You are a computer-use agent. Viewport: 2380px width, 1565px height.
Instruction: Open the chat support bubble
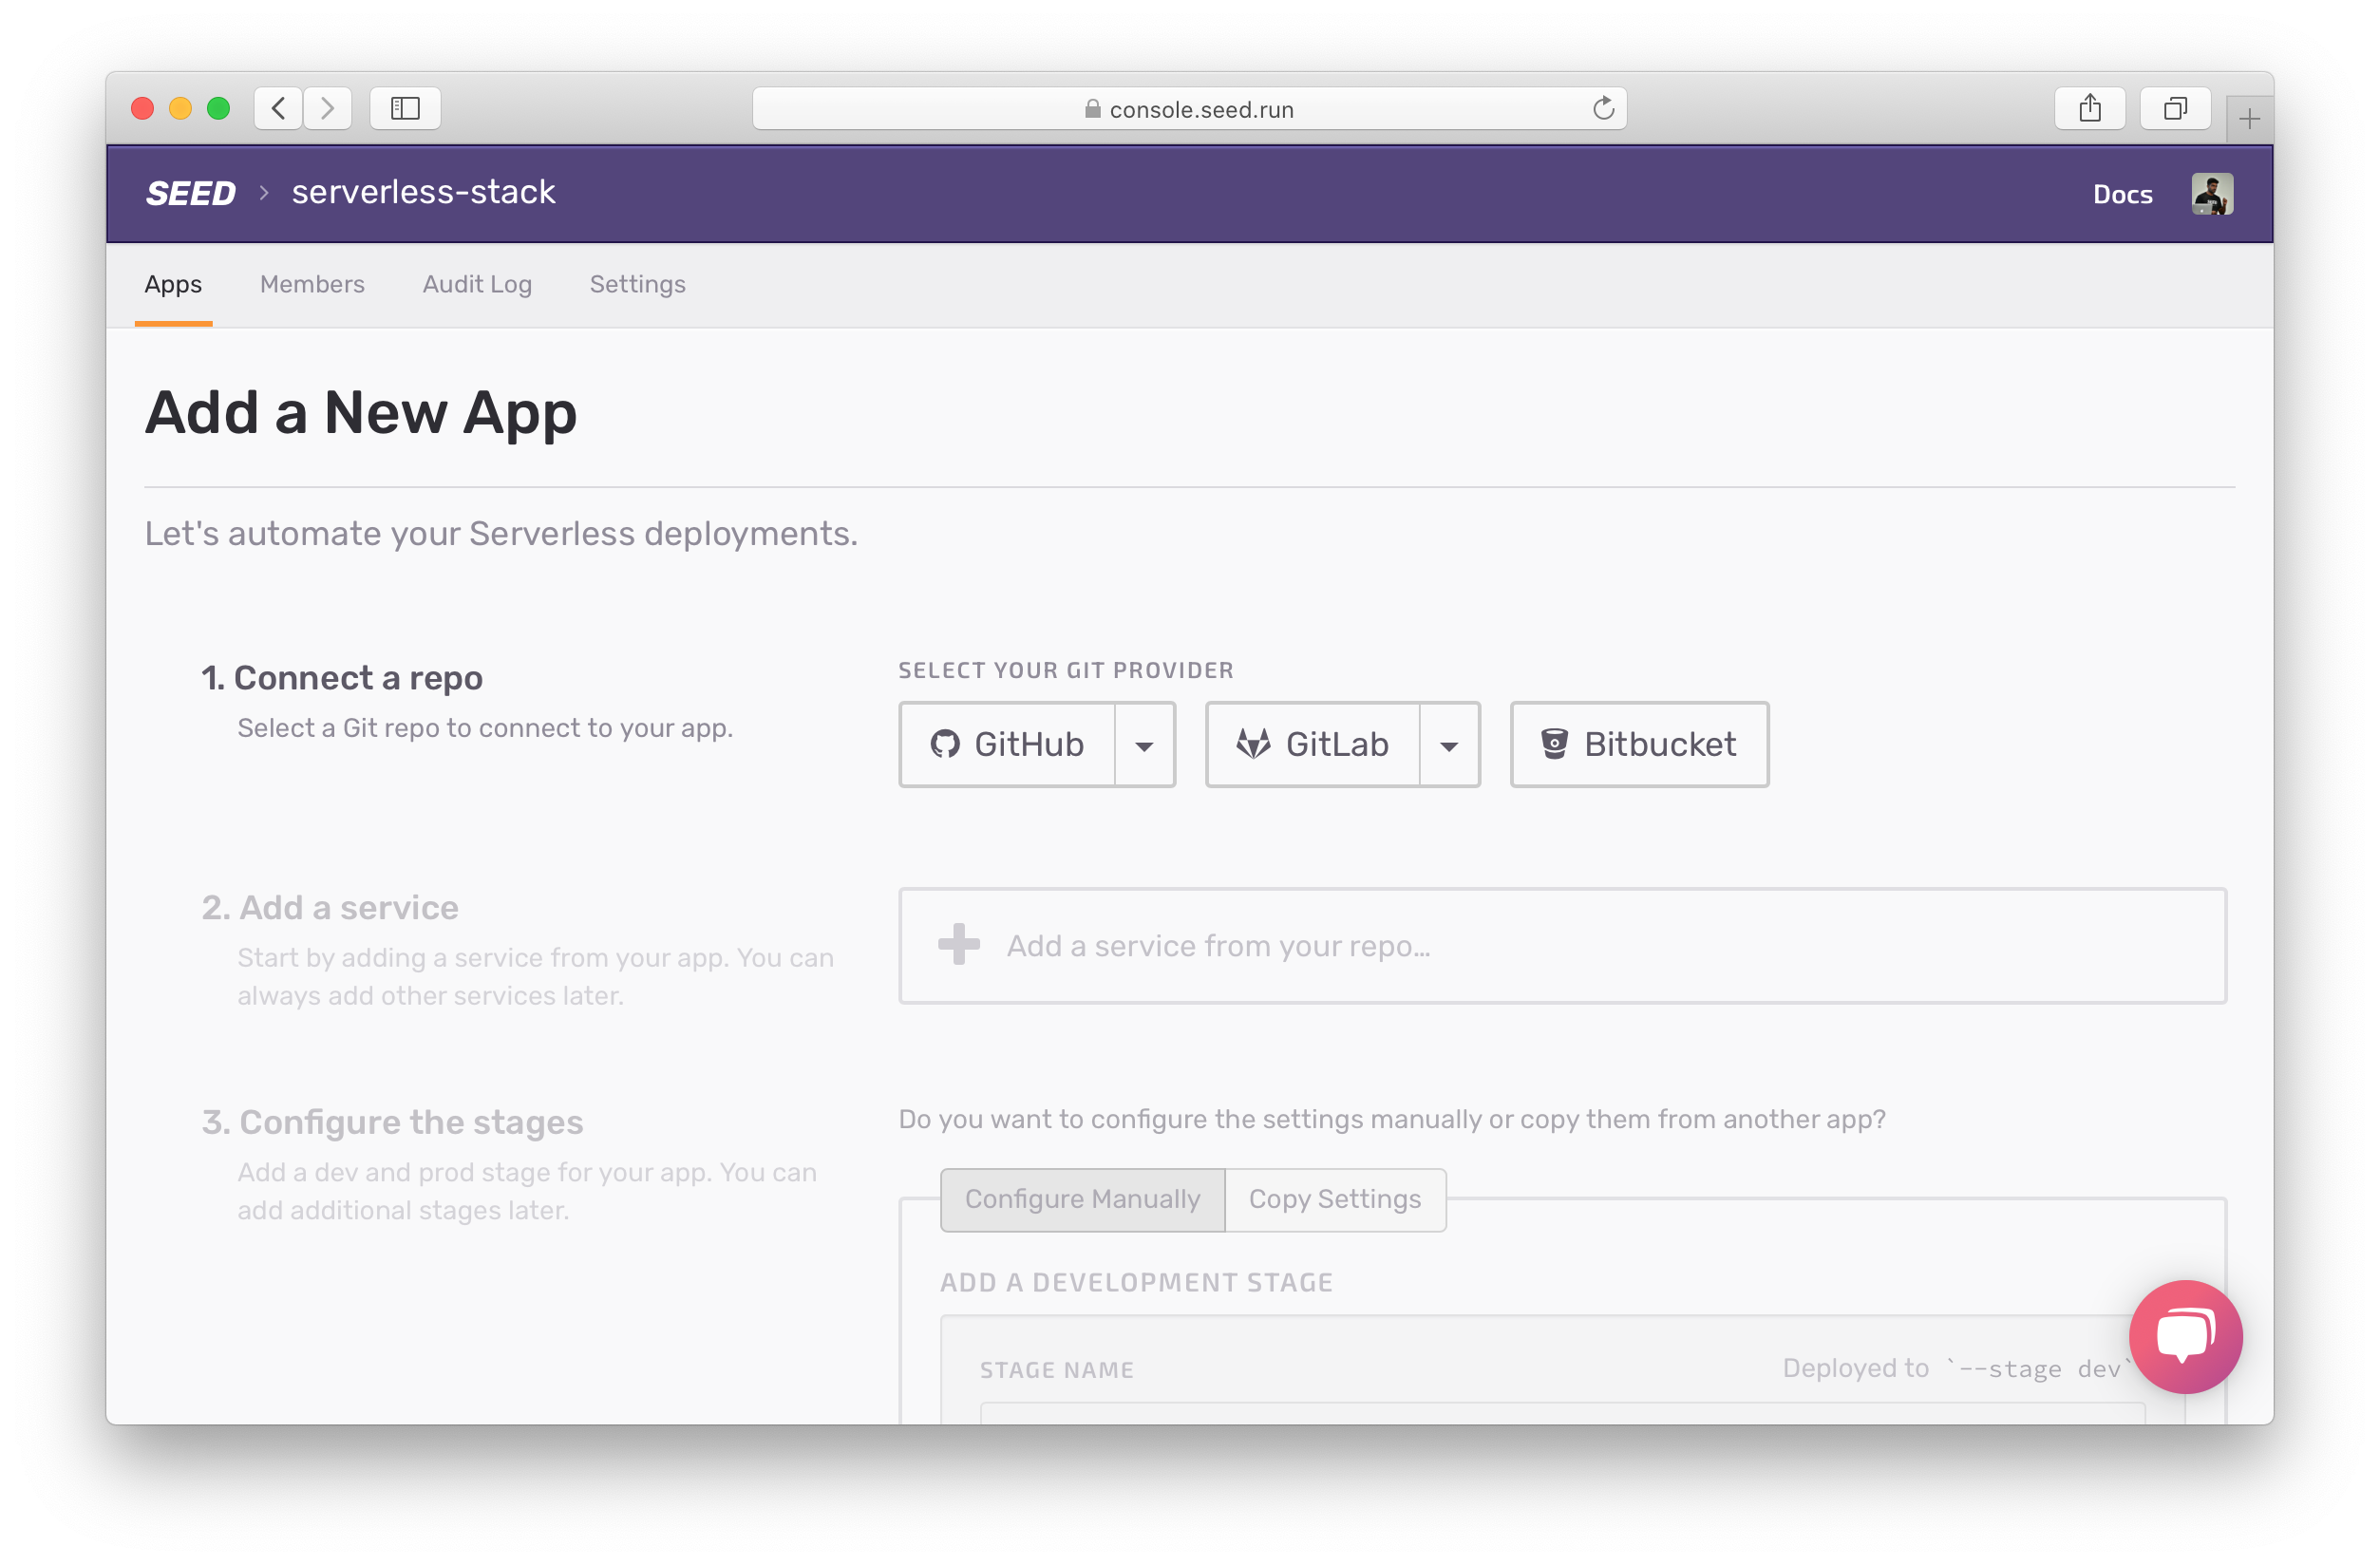[x=2185, y=1335]
